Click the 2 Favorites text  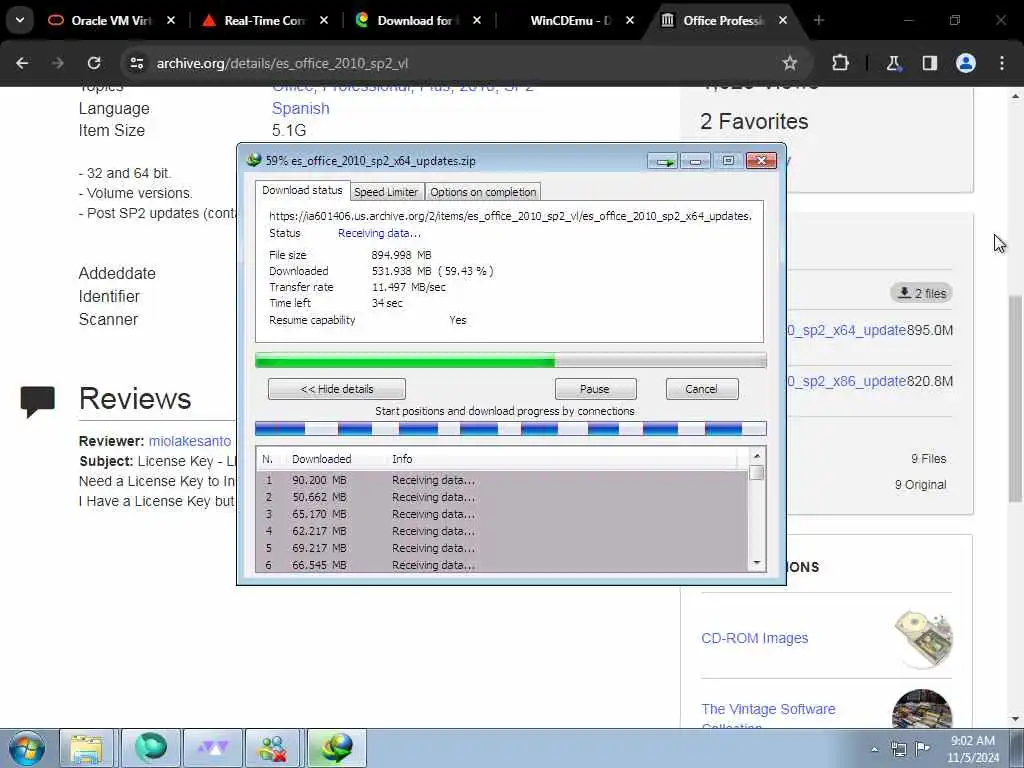754,121
